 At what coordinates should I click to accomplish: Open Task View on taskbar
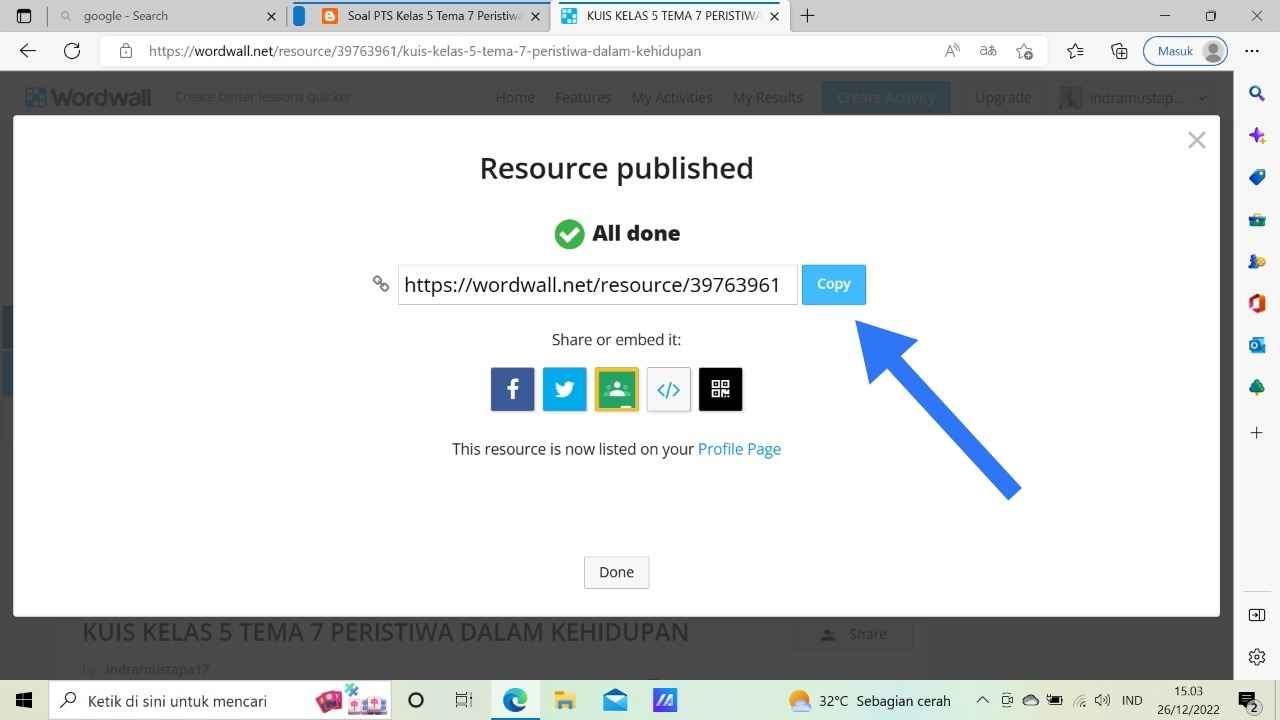click(464, 700)
